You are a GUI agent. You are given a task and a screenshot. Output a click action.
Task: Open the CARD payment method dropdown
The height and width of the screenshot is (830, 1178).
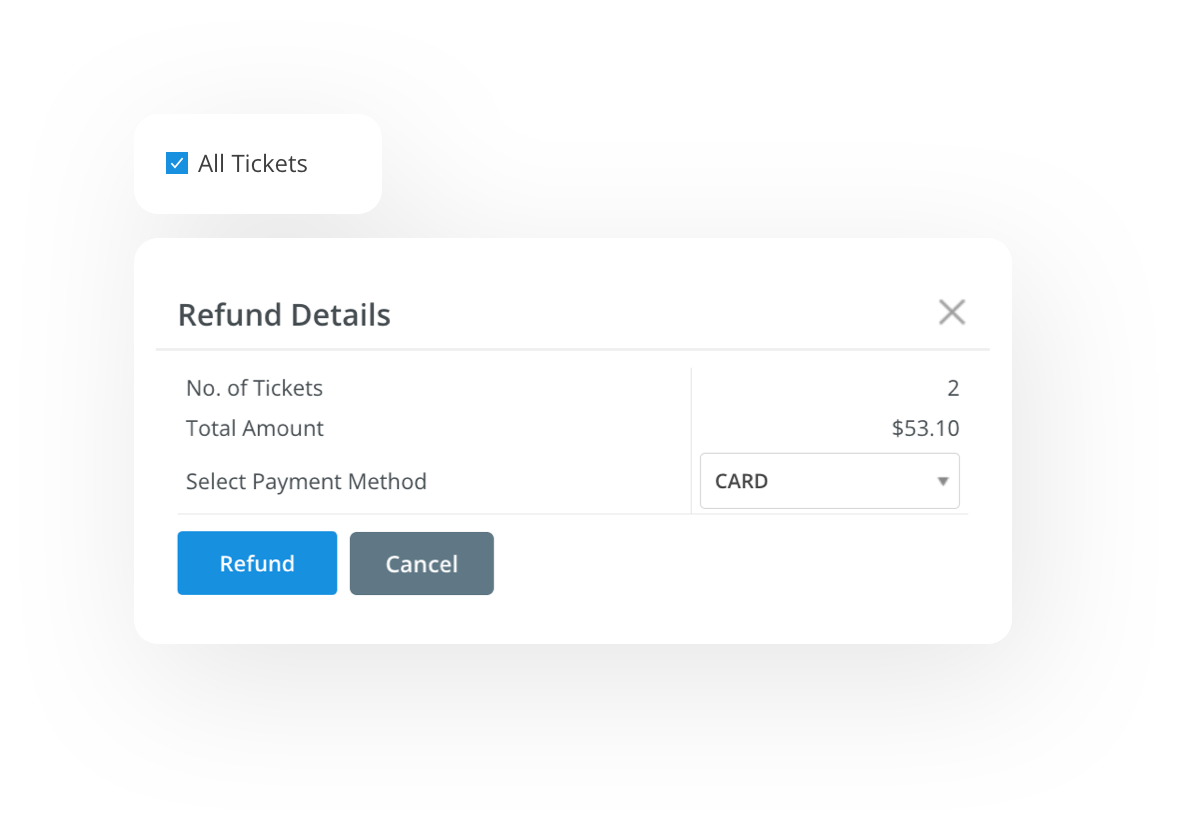tap(829, 481)
